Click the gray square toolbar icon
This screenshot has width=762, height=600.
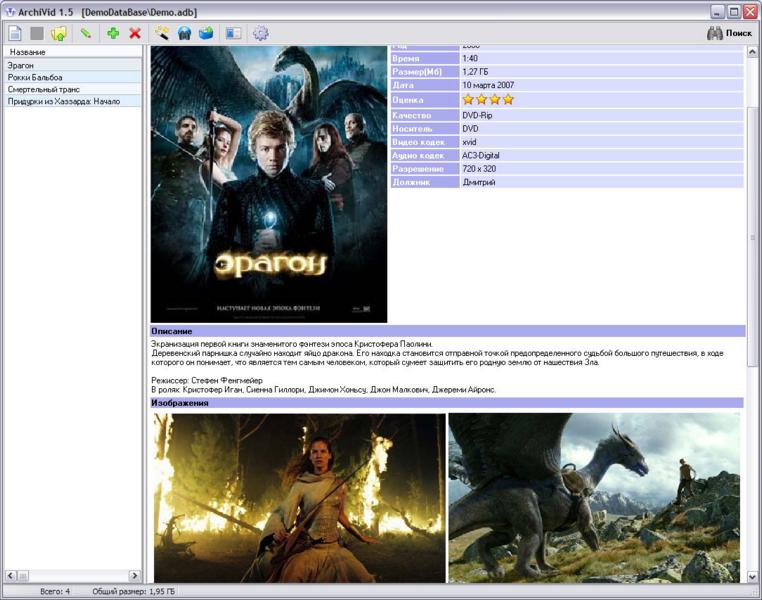tap(37, 34)
